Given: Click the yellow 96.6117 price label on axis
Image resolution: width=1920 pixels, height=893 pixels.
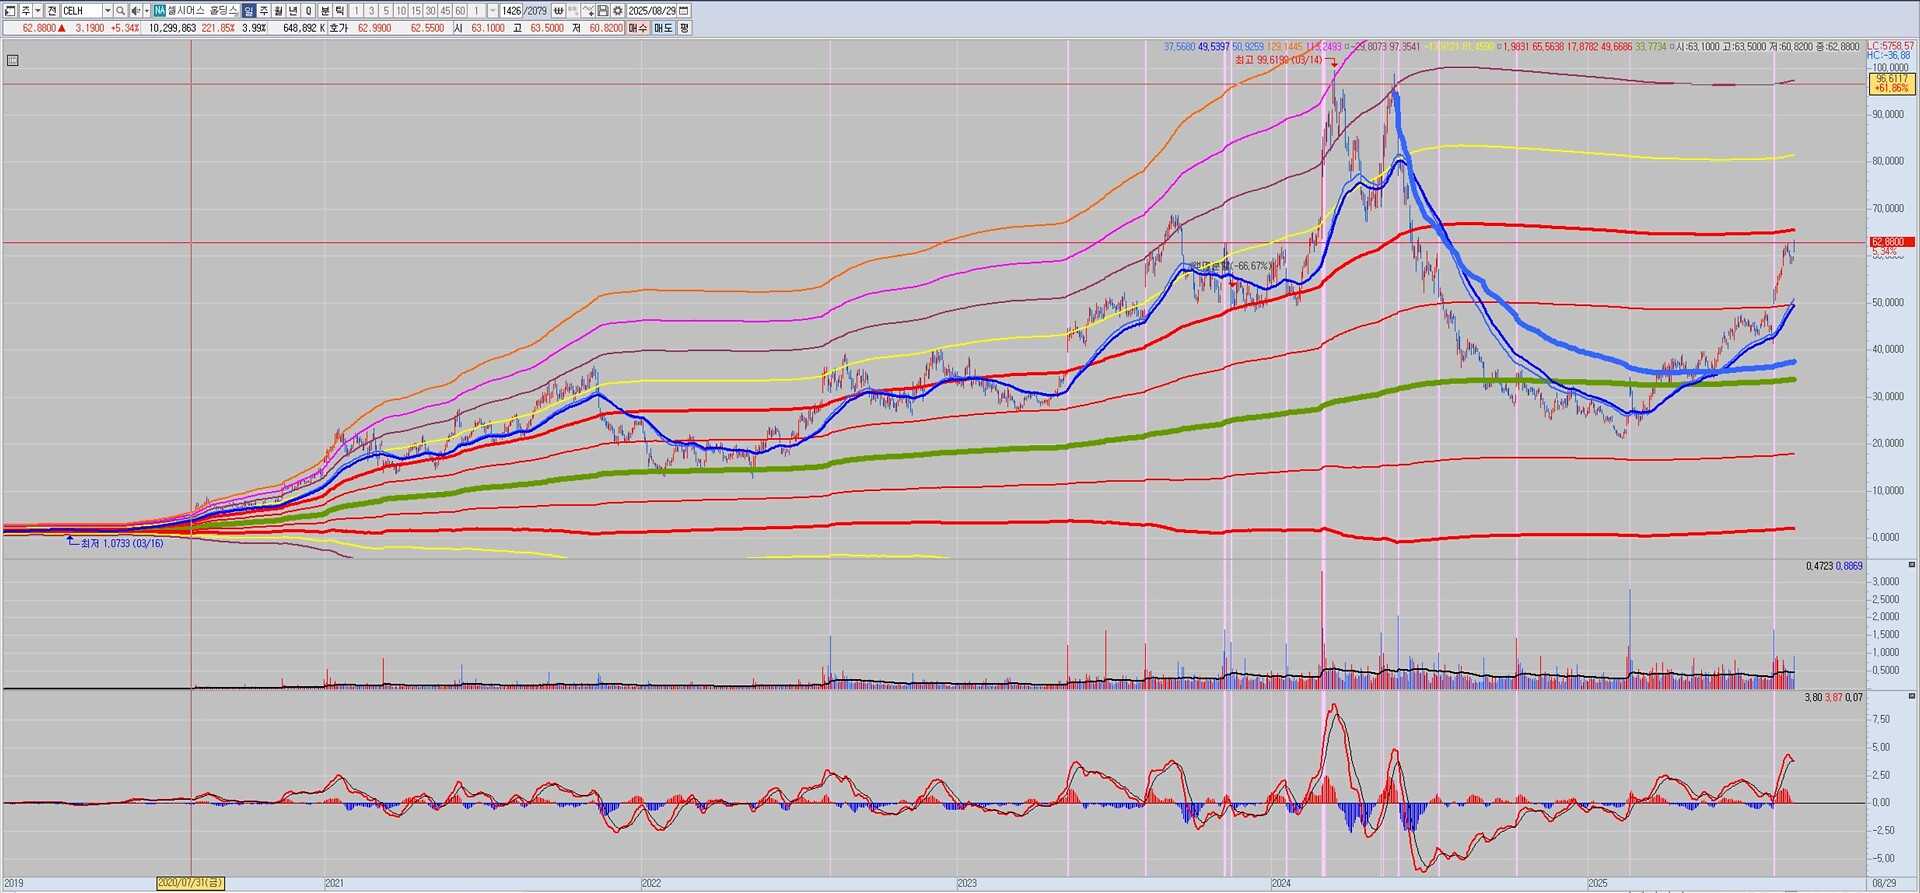Looking at the screenshot, I should (1890, 83).
